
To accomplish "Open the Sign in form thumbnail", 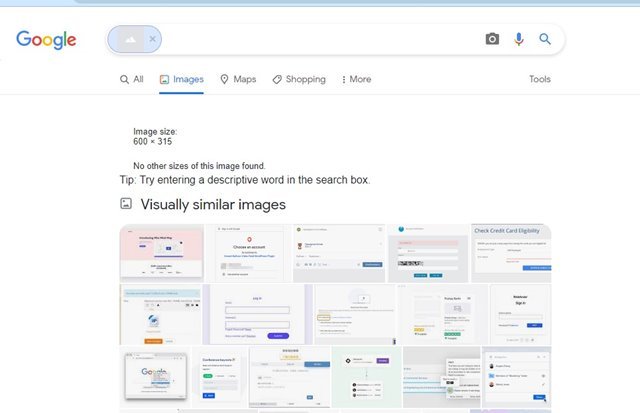I will (x=520, y=315).
